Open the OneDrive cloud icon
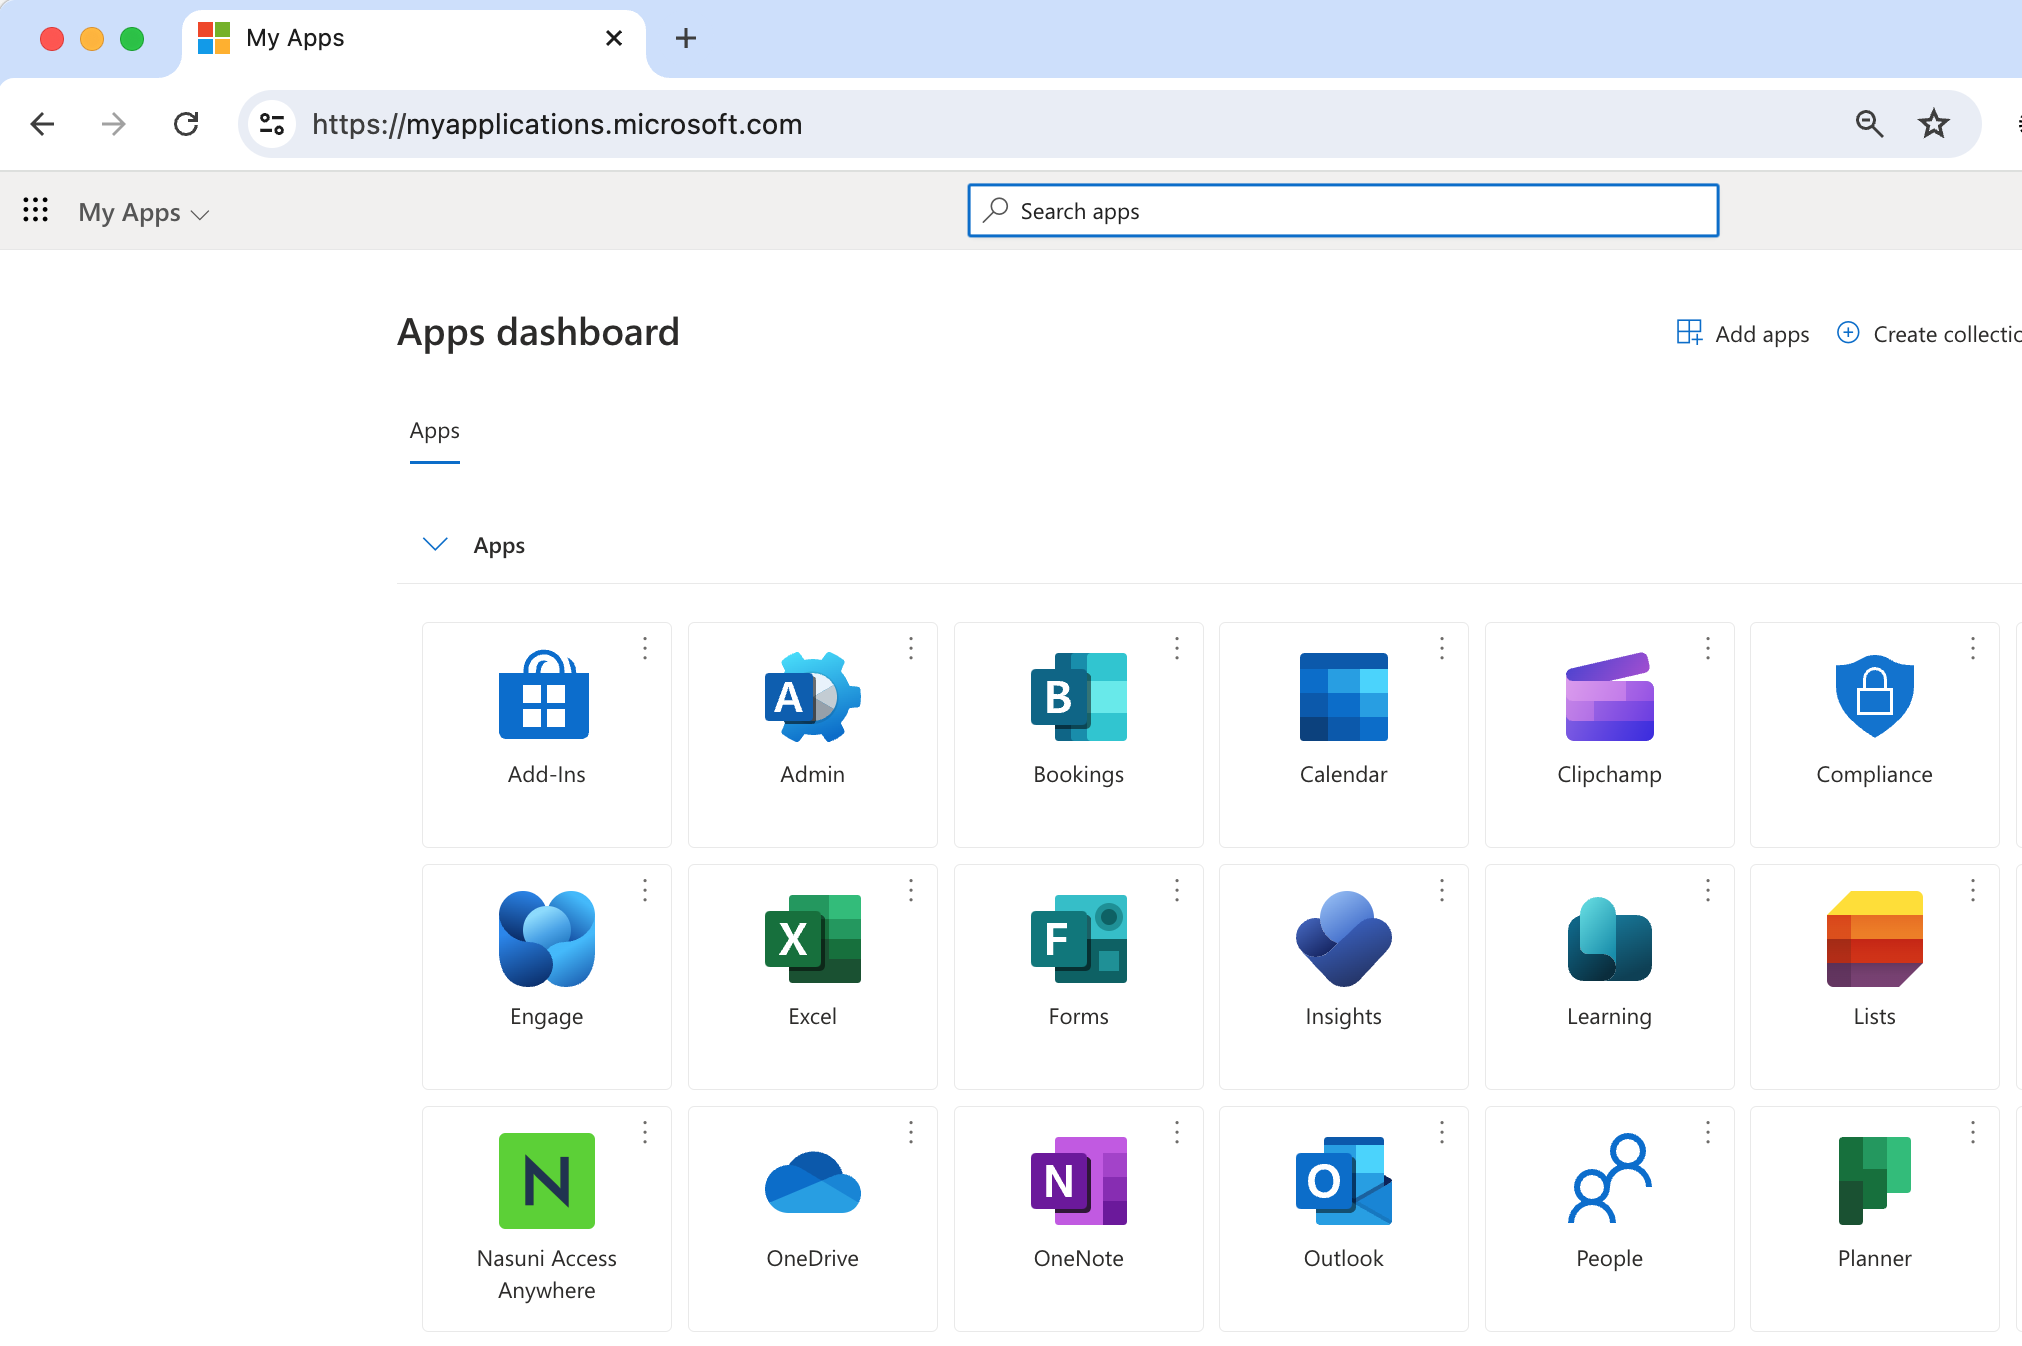2022x1346 pixels. 812,1181
